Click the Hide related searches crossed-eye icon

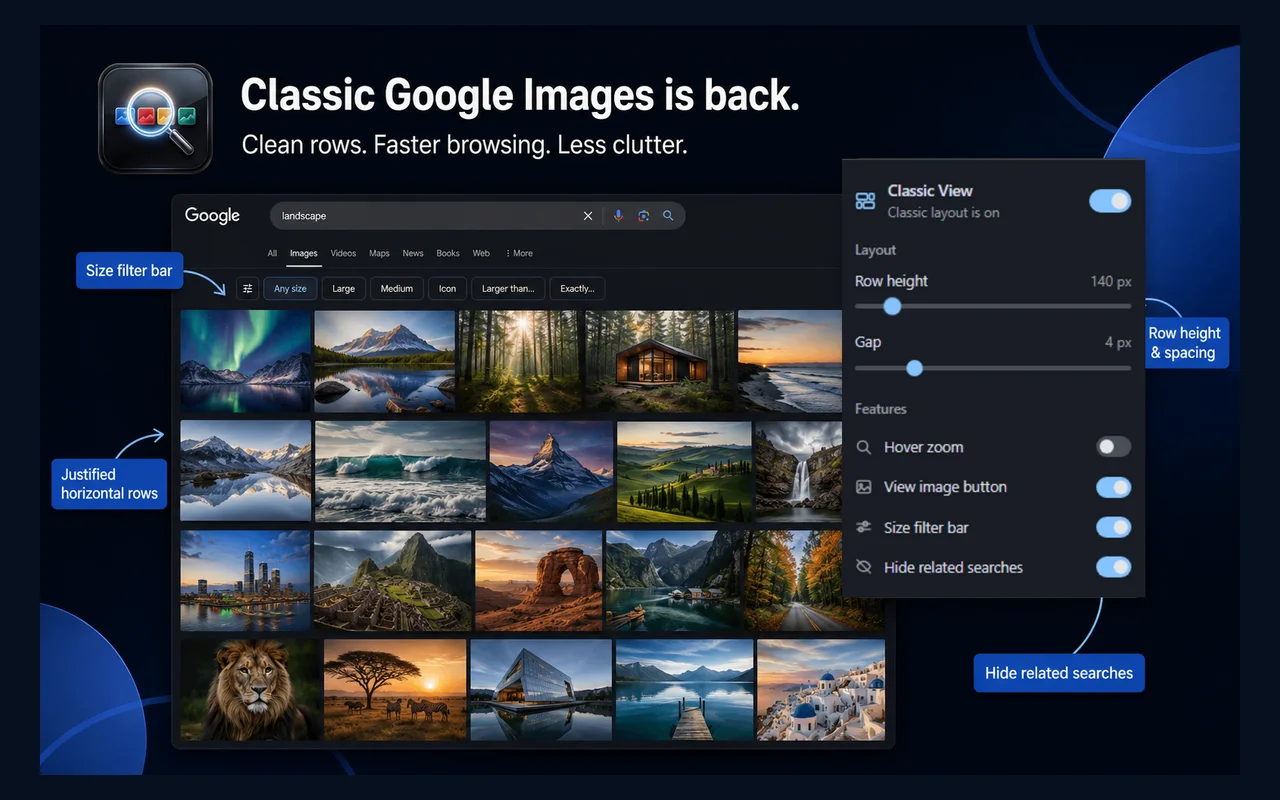864,567
